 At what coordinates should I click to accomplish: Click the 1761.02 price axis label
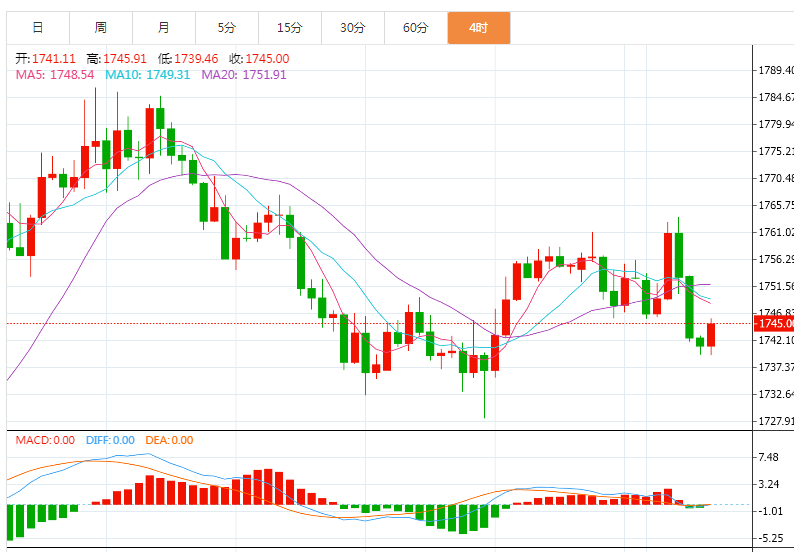775,232
